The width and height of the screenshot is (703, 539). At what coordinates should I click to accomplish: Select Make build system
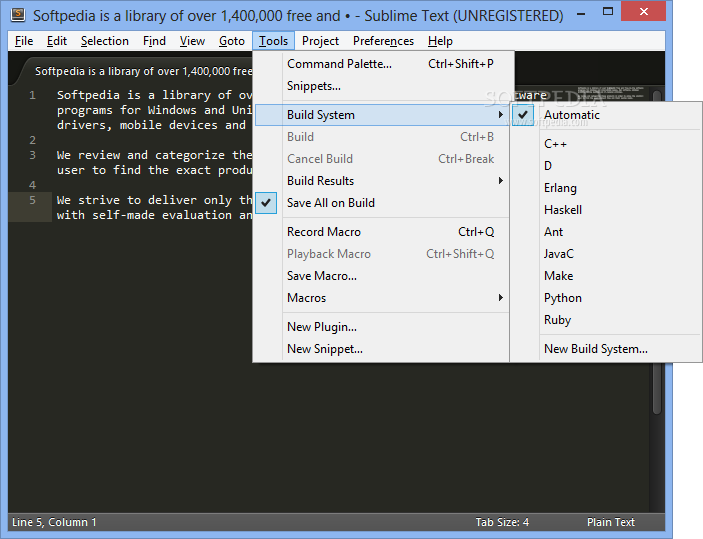(x=606, y=276)
